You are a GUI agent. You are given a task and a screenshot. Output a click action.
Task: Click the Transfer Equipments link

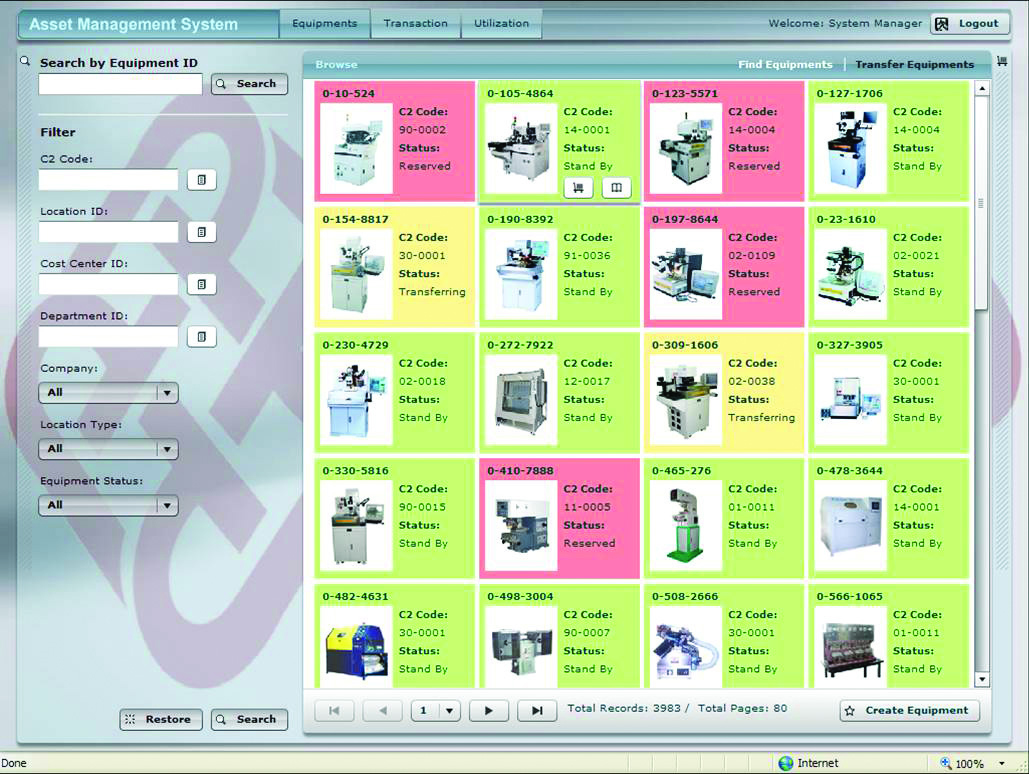pyautogui.click(x=914, y=65)
